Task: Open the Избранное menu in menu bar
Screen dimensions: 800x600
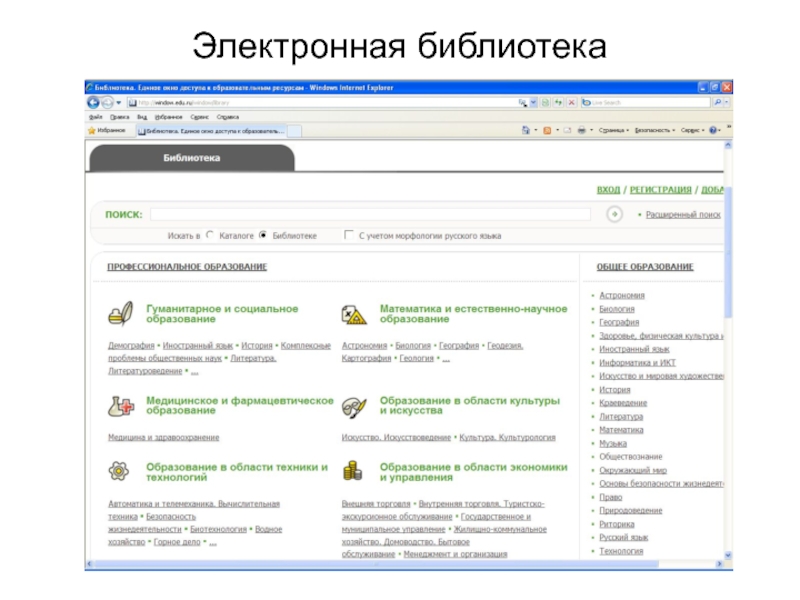Action: click(168, 117)
